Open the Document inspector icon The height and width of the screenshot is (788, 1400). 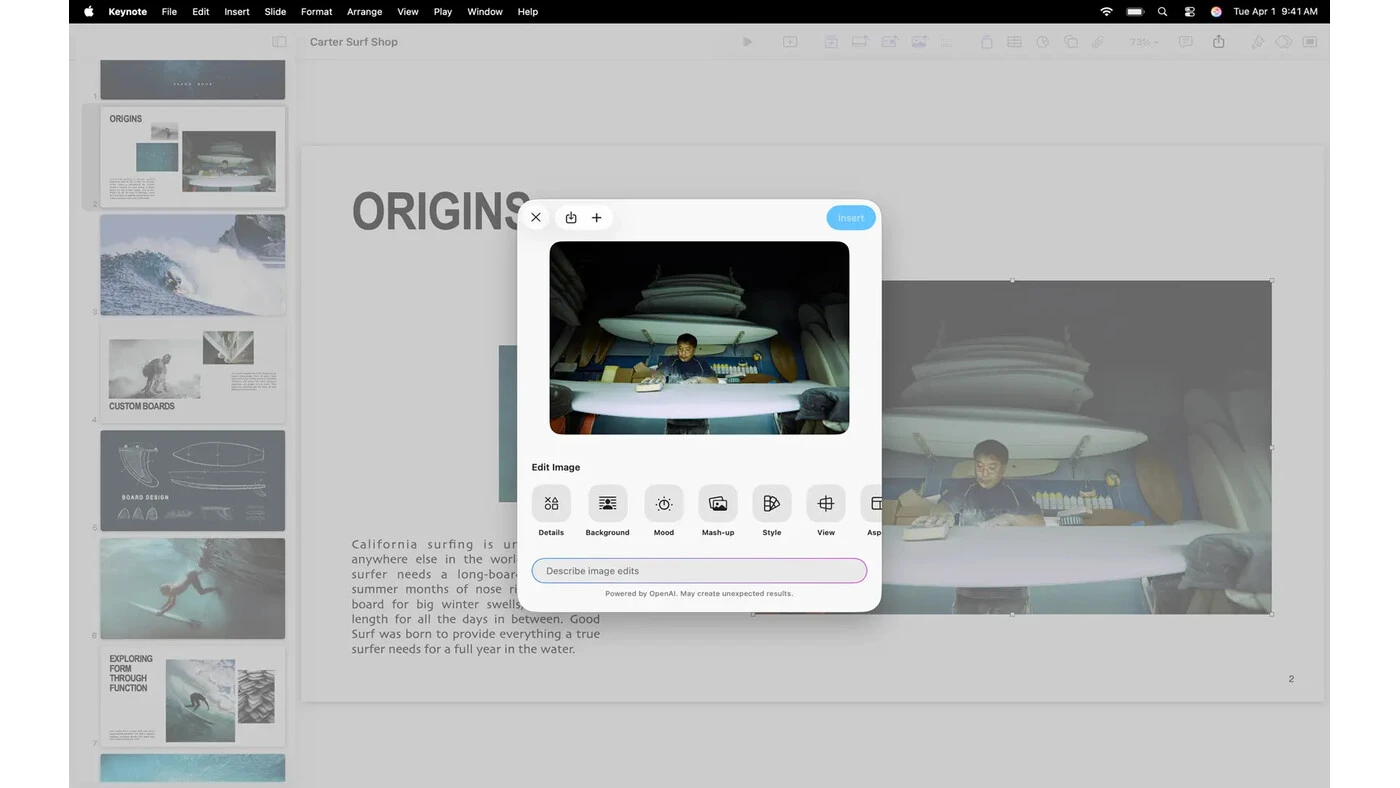click(1310, 42)
